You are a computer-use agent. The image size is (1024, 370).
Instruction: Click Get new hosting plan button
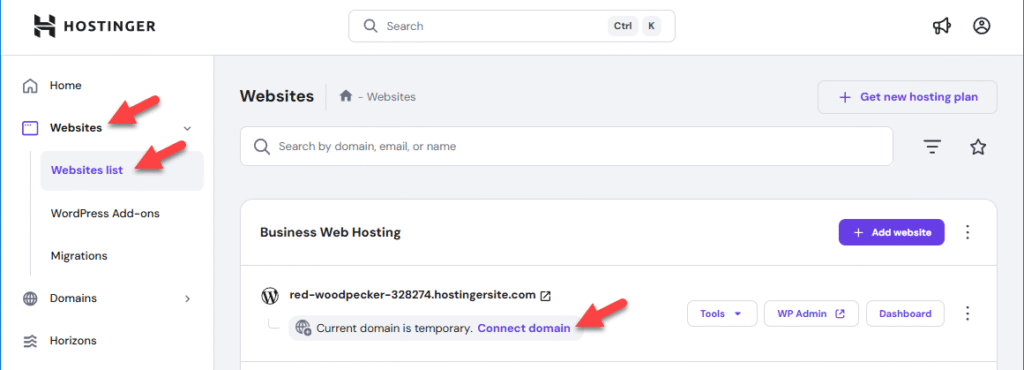coord(907,97)
